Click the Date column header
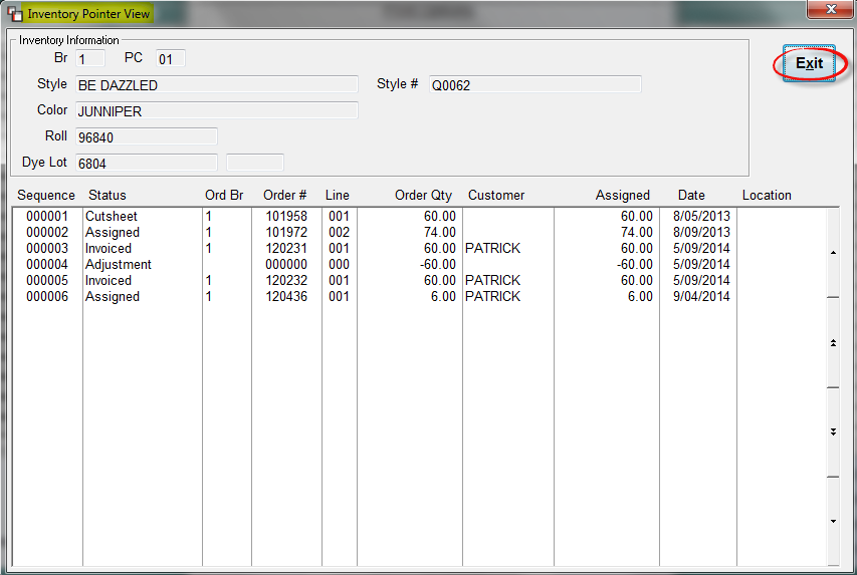Screen dimensions: 857x575 point(691,195)
